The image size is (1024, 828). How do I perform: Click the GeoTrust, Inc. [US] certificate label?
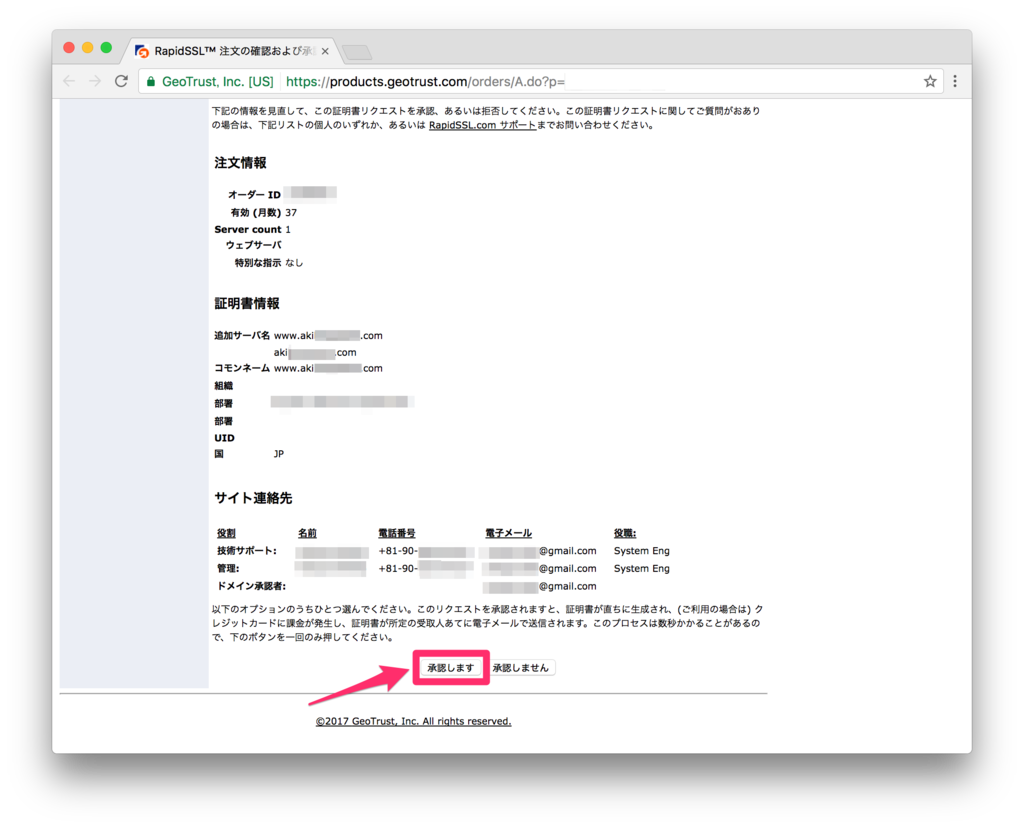pyautogui.click(x=217, y=82)
